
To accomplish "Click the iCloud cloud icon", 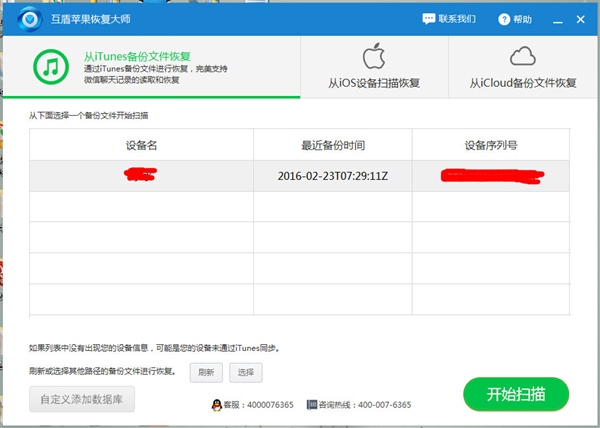I will pos(523,55).
